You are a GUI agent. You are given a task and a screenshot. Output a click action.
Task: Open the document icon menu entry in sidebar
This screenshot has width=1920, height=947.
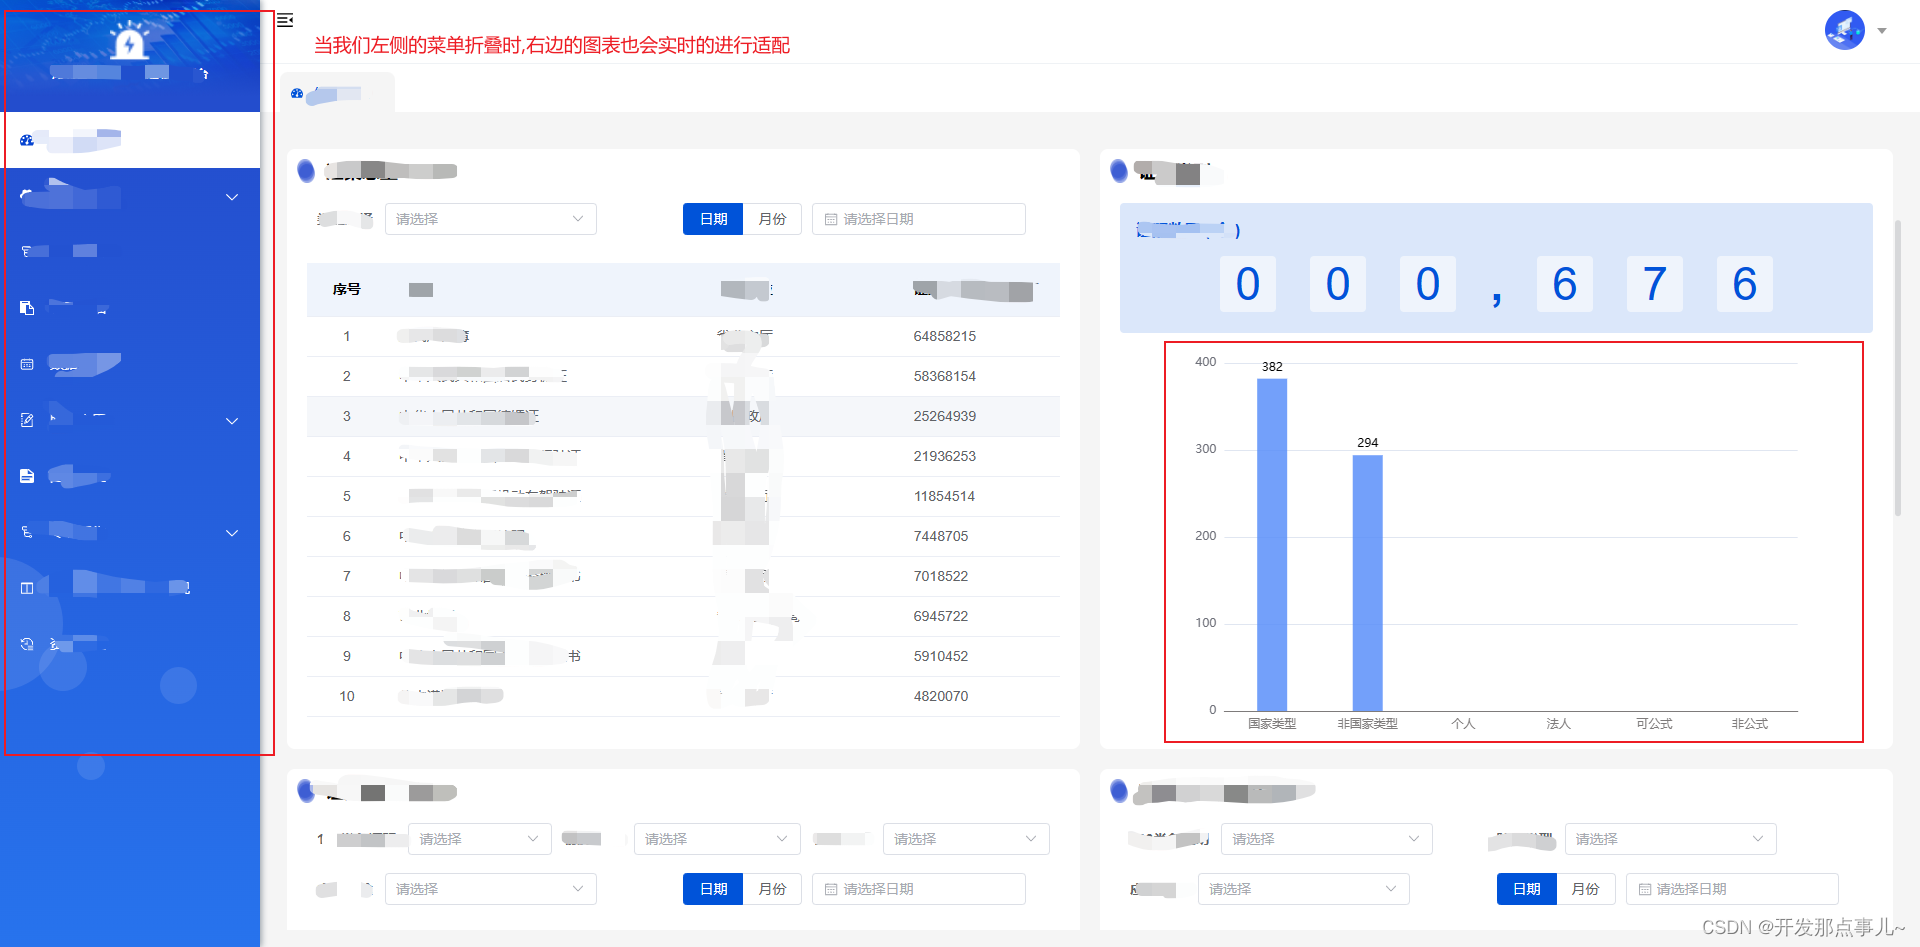[x=26, y=476]
